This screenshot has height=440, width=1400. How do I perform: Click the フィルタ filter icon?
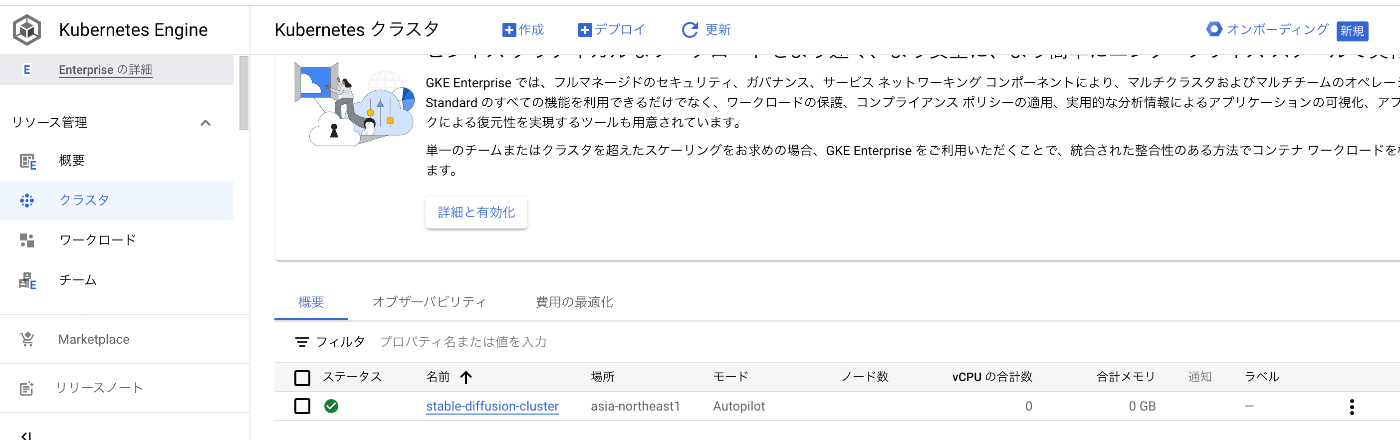[x=302, y=342]
